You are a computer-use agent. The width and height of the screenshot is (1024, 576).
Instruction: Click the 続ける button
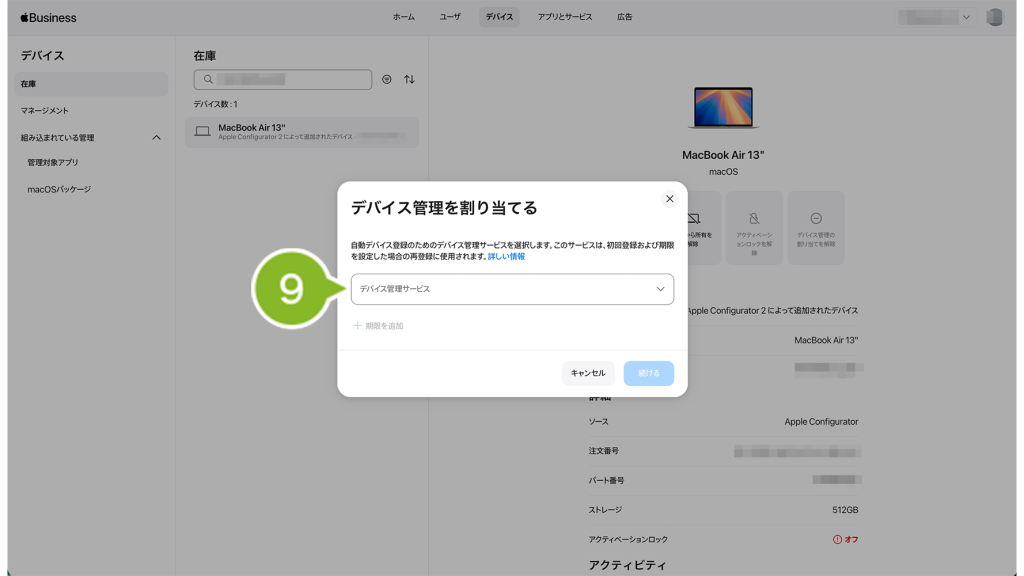pos(648,373)
